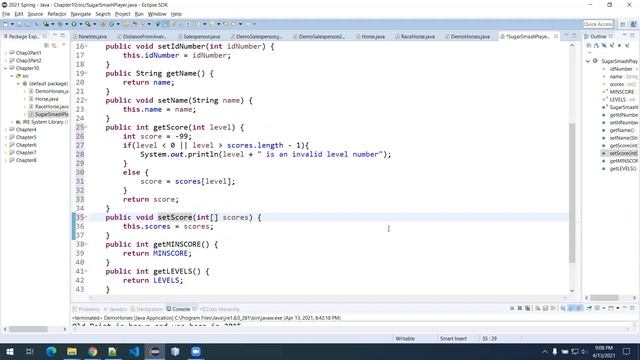The width and height of the screenshot is (640, 360).
Task: Open the File menu
Action: coord(6,14)
